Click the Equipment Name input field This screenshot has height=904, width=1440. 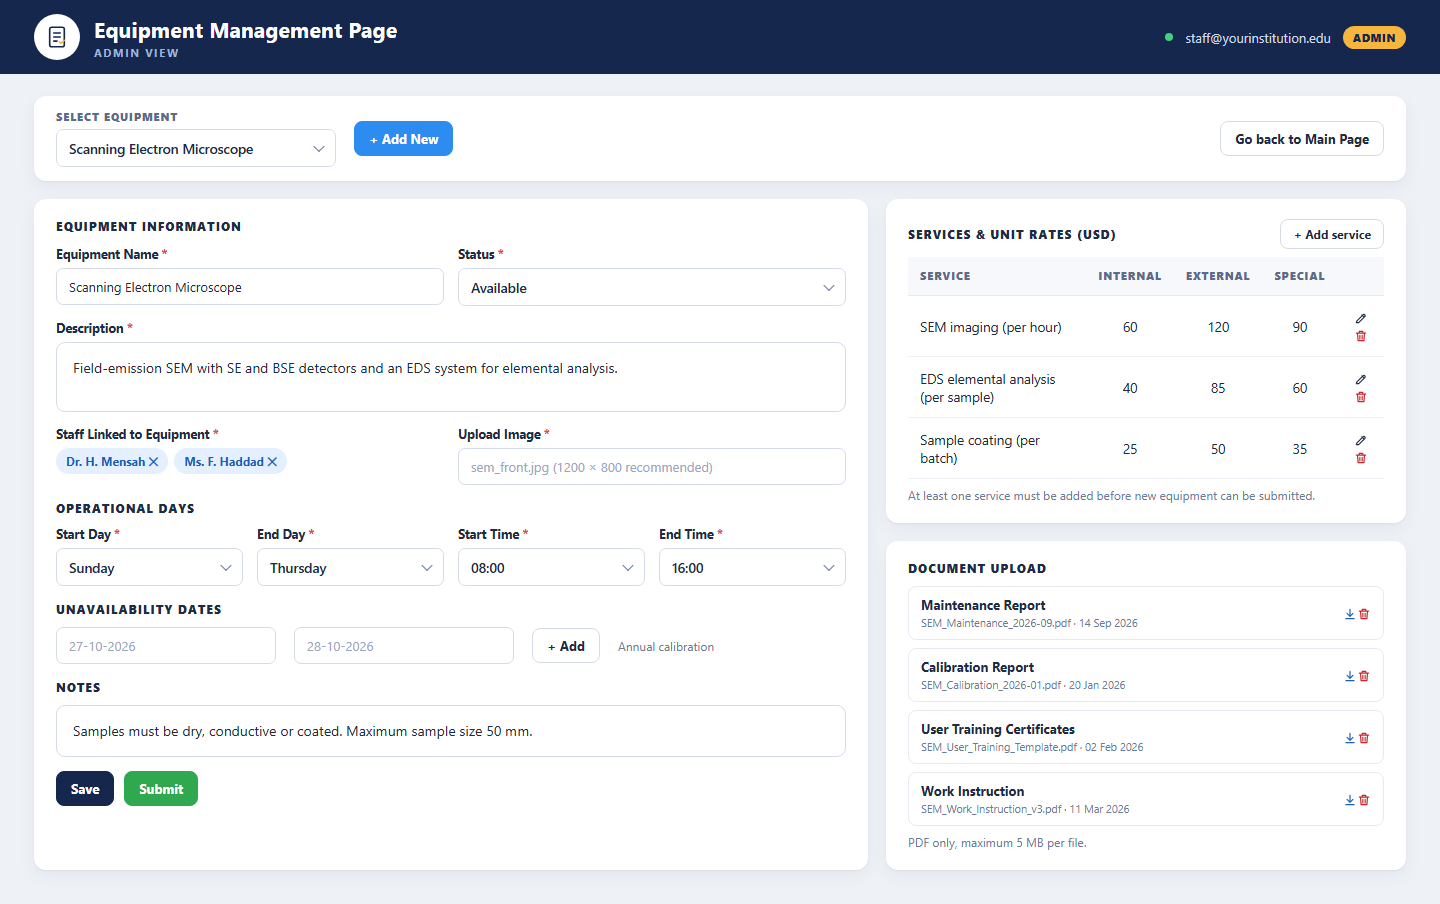pyautogui.click(x=250, y=287)
